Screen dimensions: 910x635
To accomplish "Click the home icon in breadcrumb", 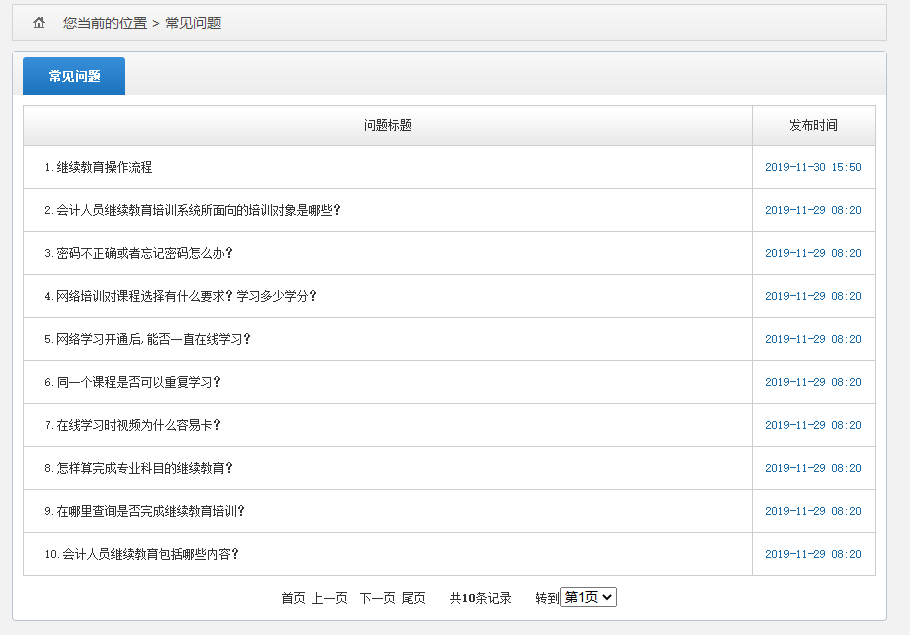I will (x=39, y=23).
